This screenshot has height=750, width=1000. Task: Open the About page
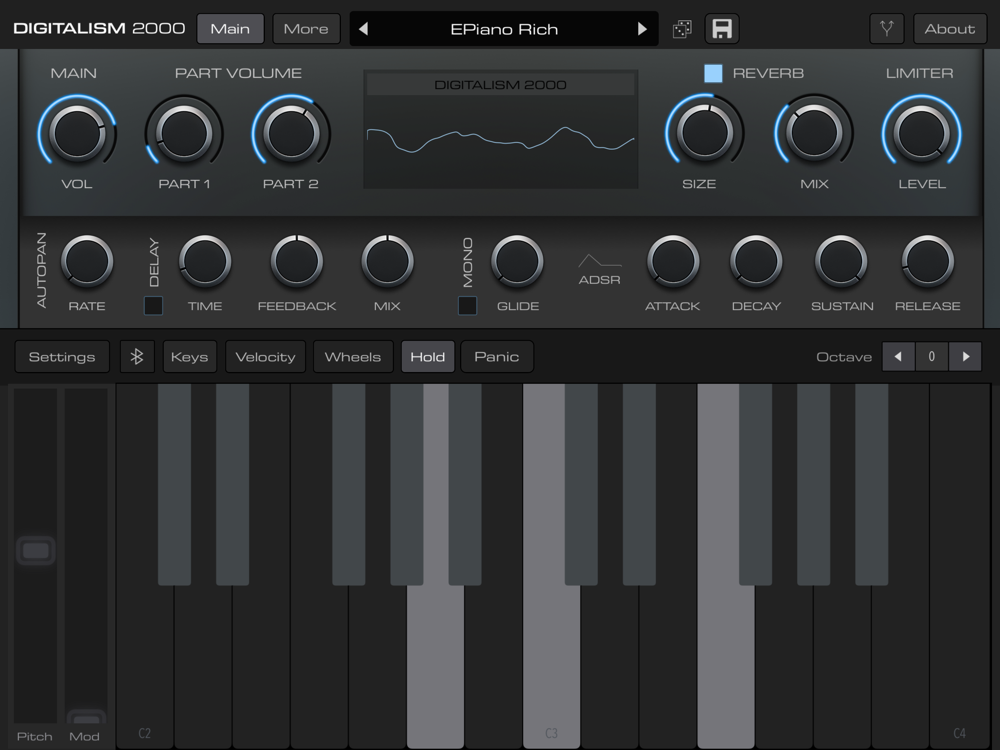coord(950,29)
